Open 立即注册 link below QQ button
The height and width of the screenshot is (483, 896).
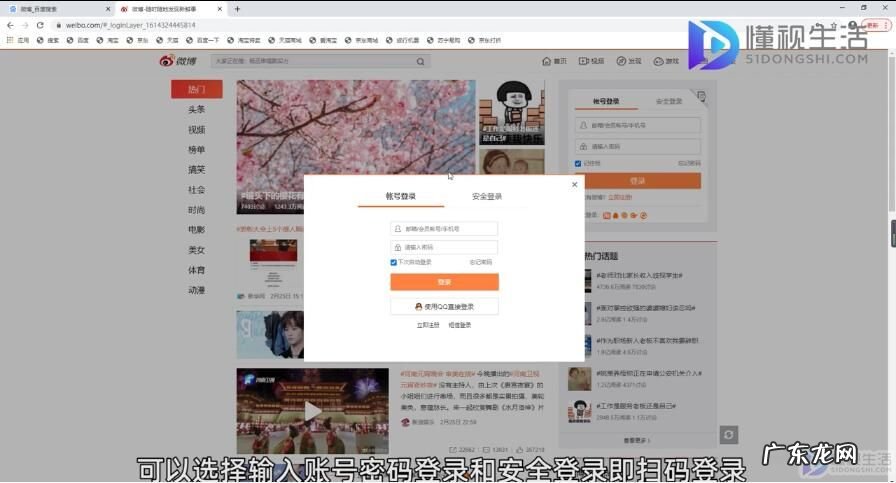pos(428,325)
